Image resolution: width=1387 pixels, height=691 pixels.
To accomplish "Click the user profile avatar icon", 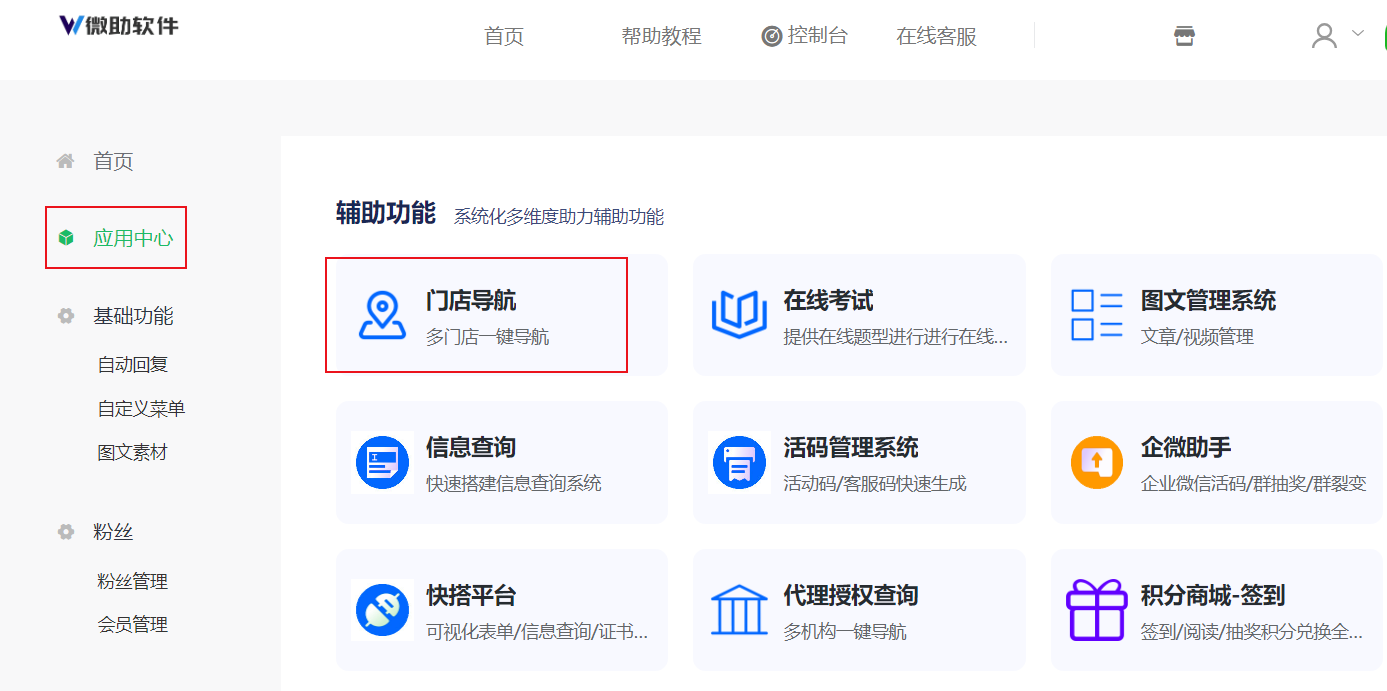I will [1324, 36].
